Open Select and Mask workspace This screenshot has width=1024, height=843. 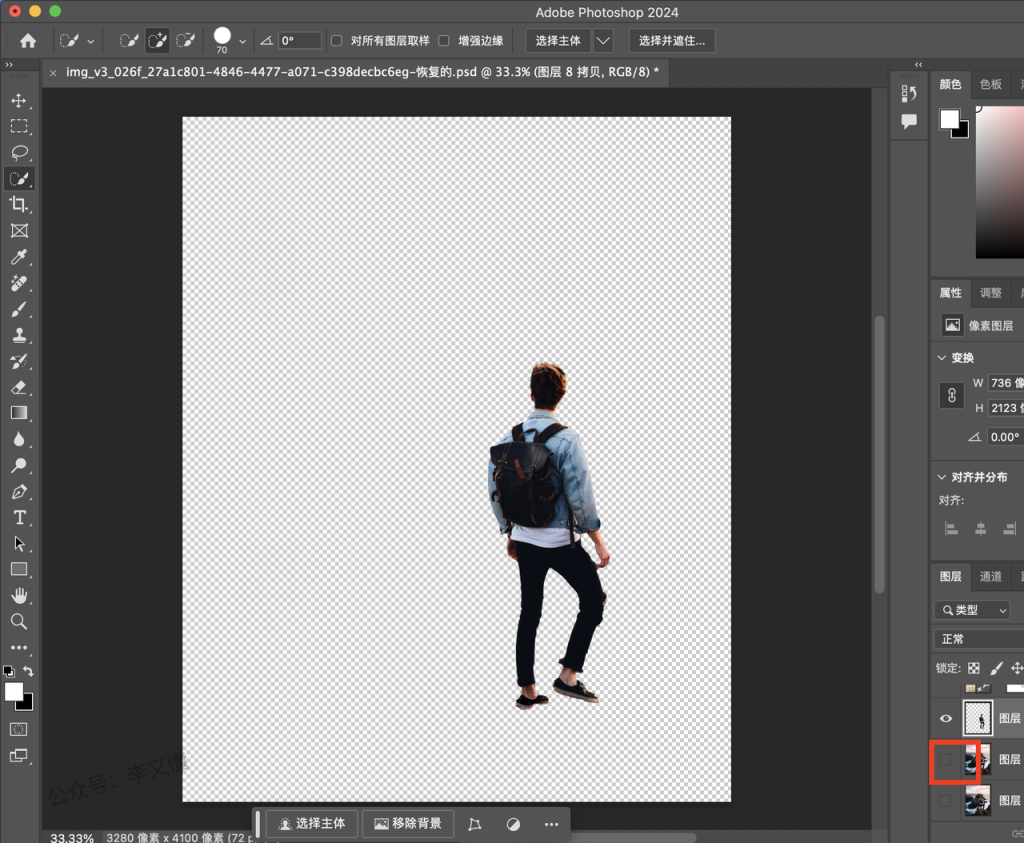point(672,40)
